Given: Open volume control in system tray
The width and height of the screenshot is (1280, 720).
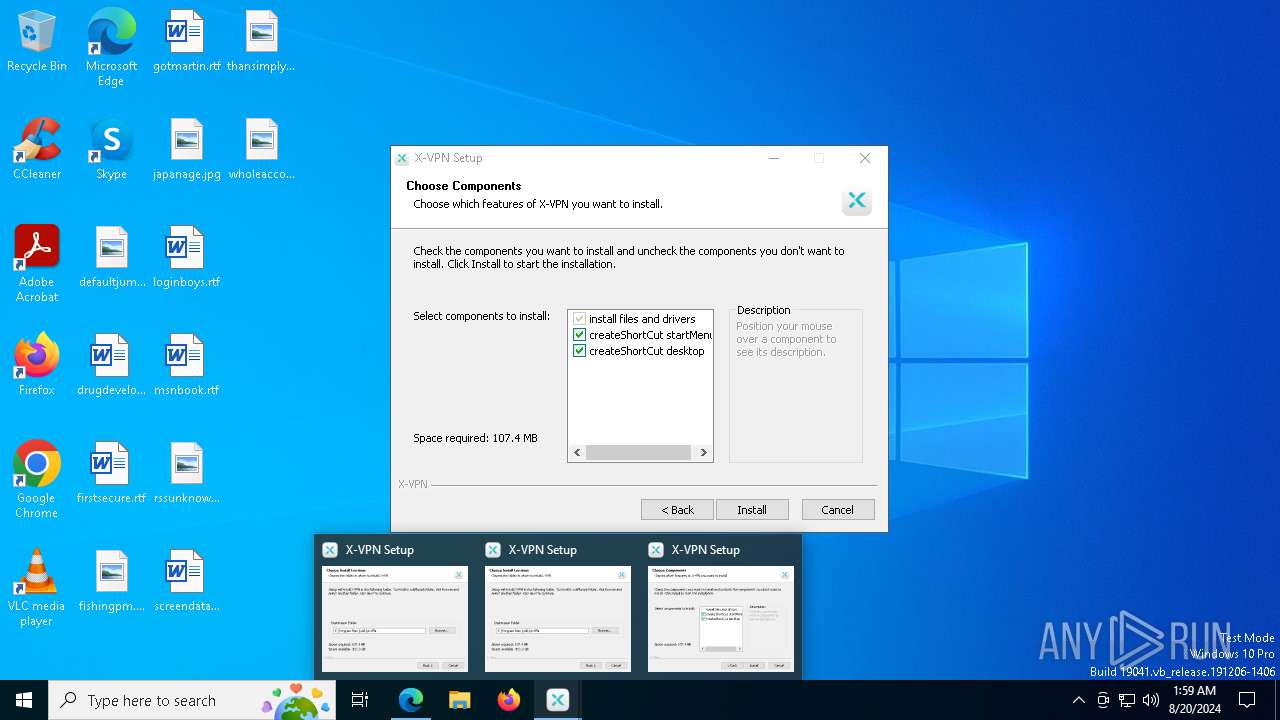Looking at the screenshot, I should pos(1151,700).
